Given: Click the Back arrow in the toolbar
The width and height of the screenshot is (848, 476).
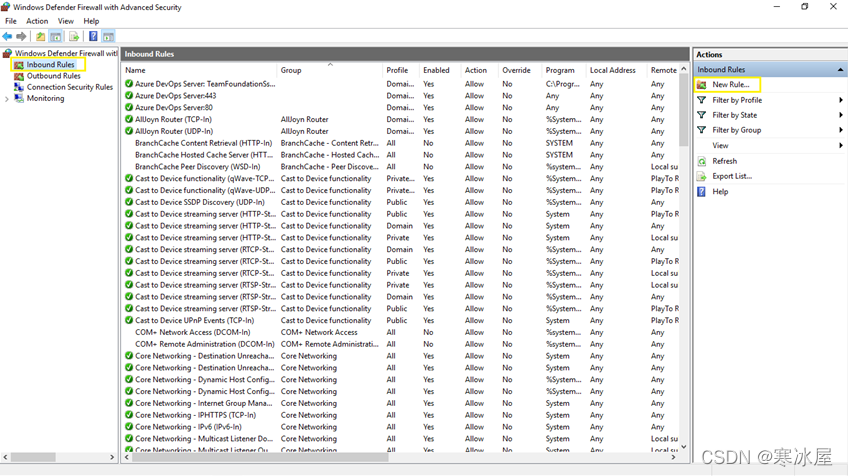Looking at the screenshot, I should point(8,37).
